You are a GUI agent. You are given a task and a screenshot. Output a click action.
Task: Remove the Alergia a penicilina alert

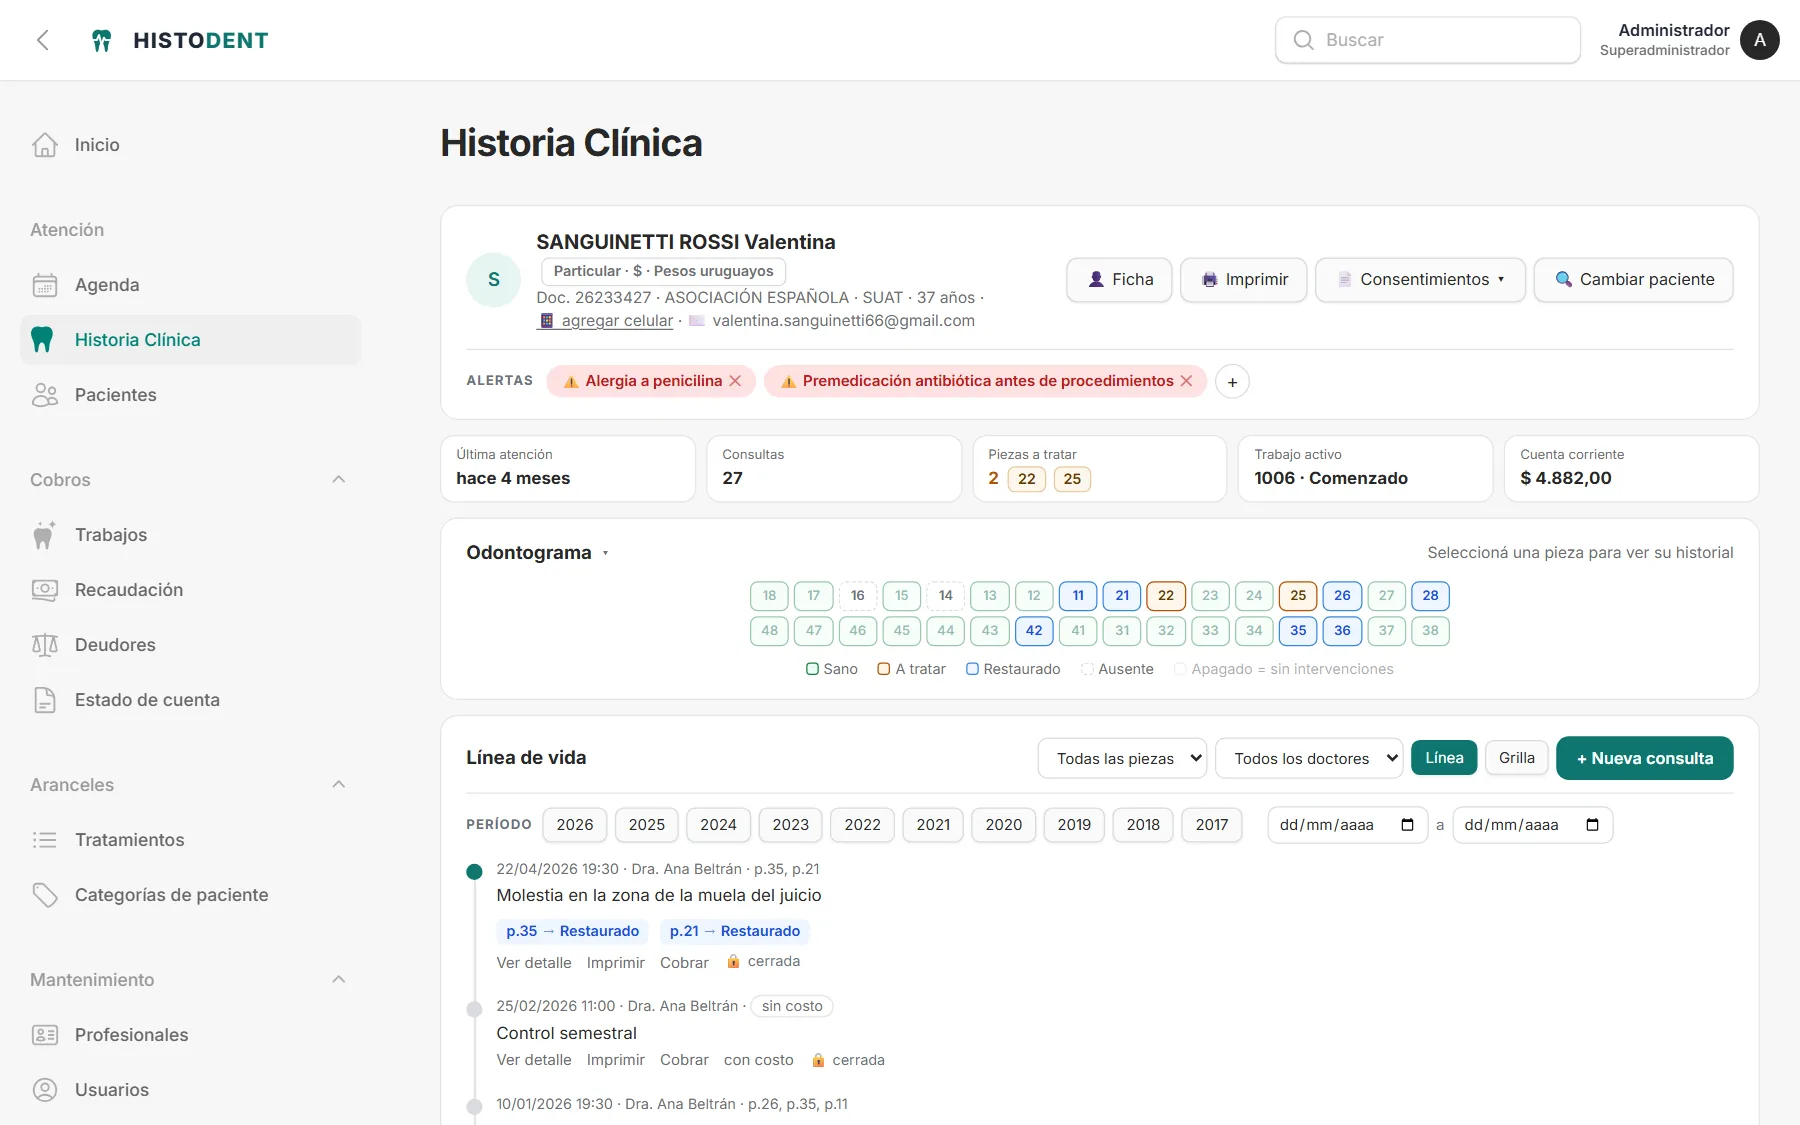pos(735,381)
